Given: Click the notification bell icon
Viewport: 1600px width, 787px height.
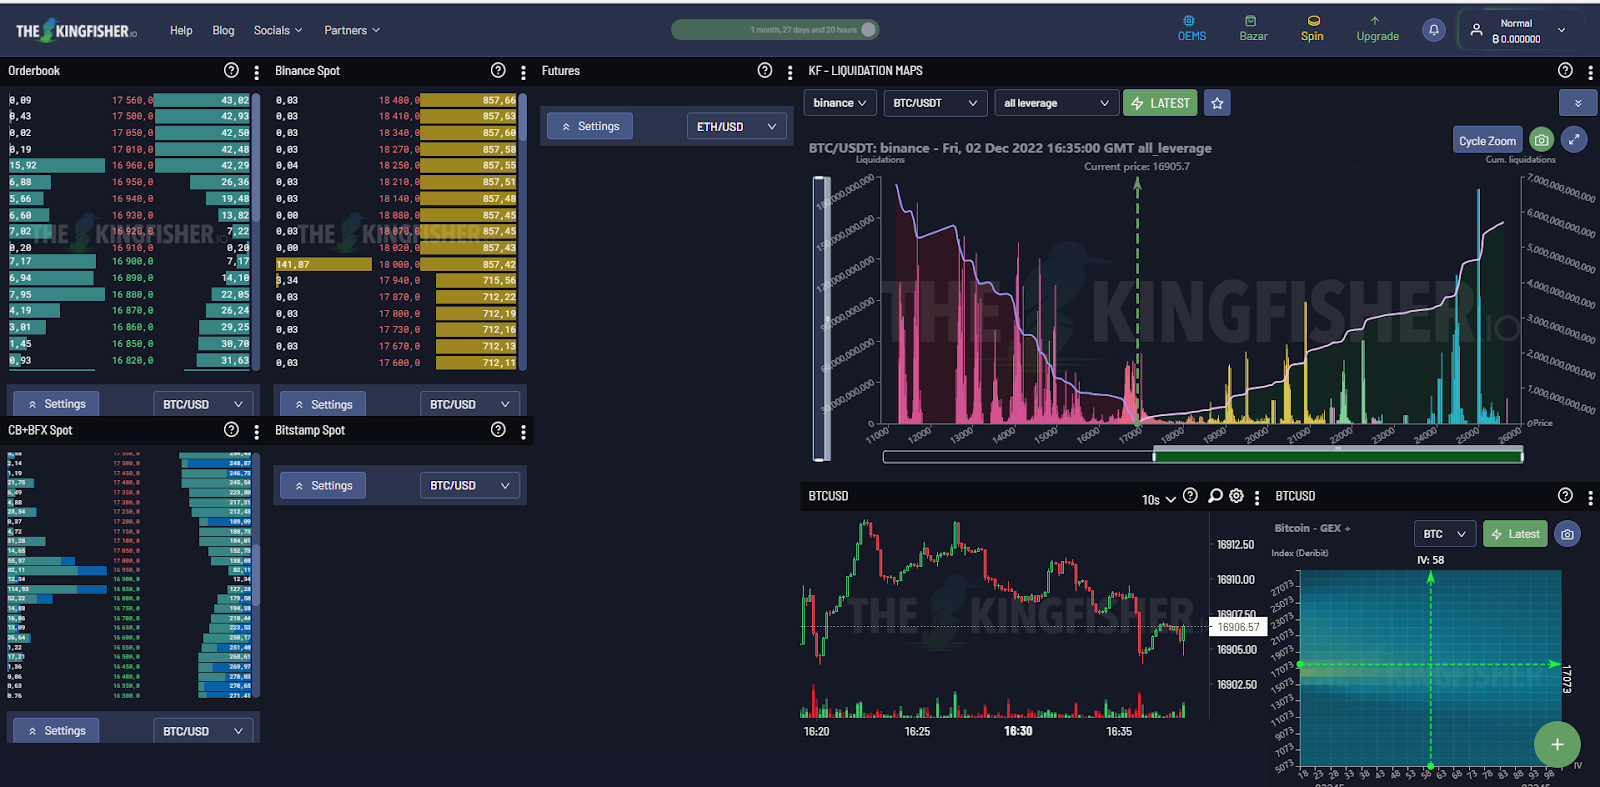Looking at the screenshot, I should 1434,30.
